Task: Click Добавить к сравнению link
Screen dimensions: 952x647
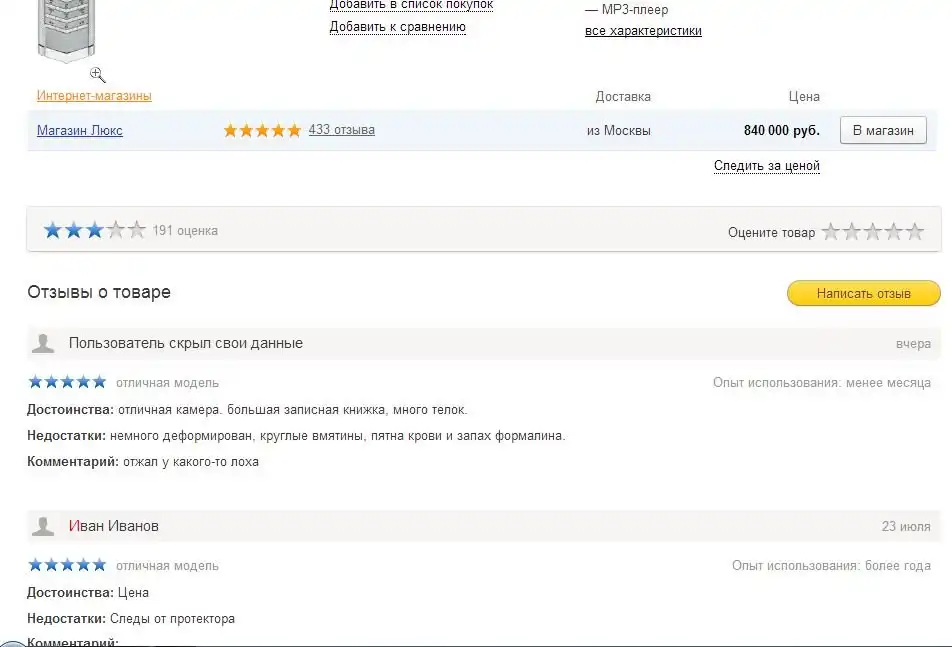Action: (x=397, y=27)
